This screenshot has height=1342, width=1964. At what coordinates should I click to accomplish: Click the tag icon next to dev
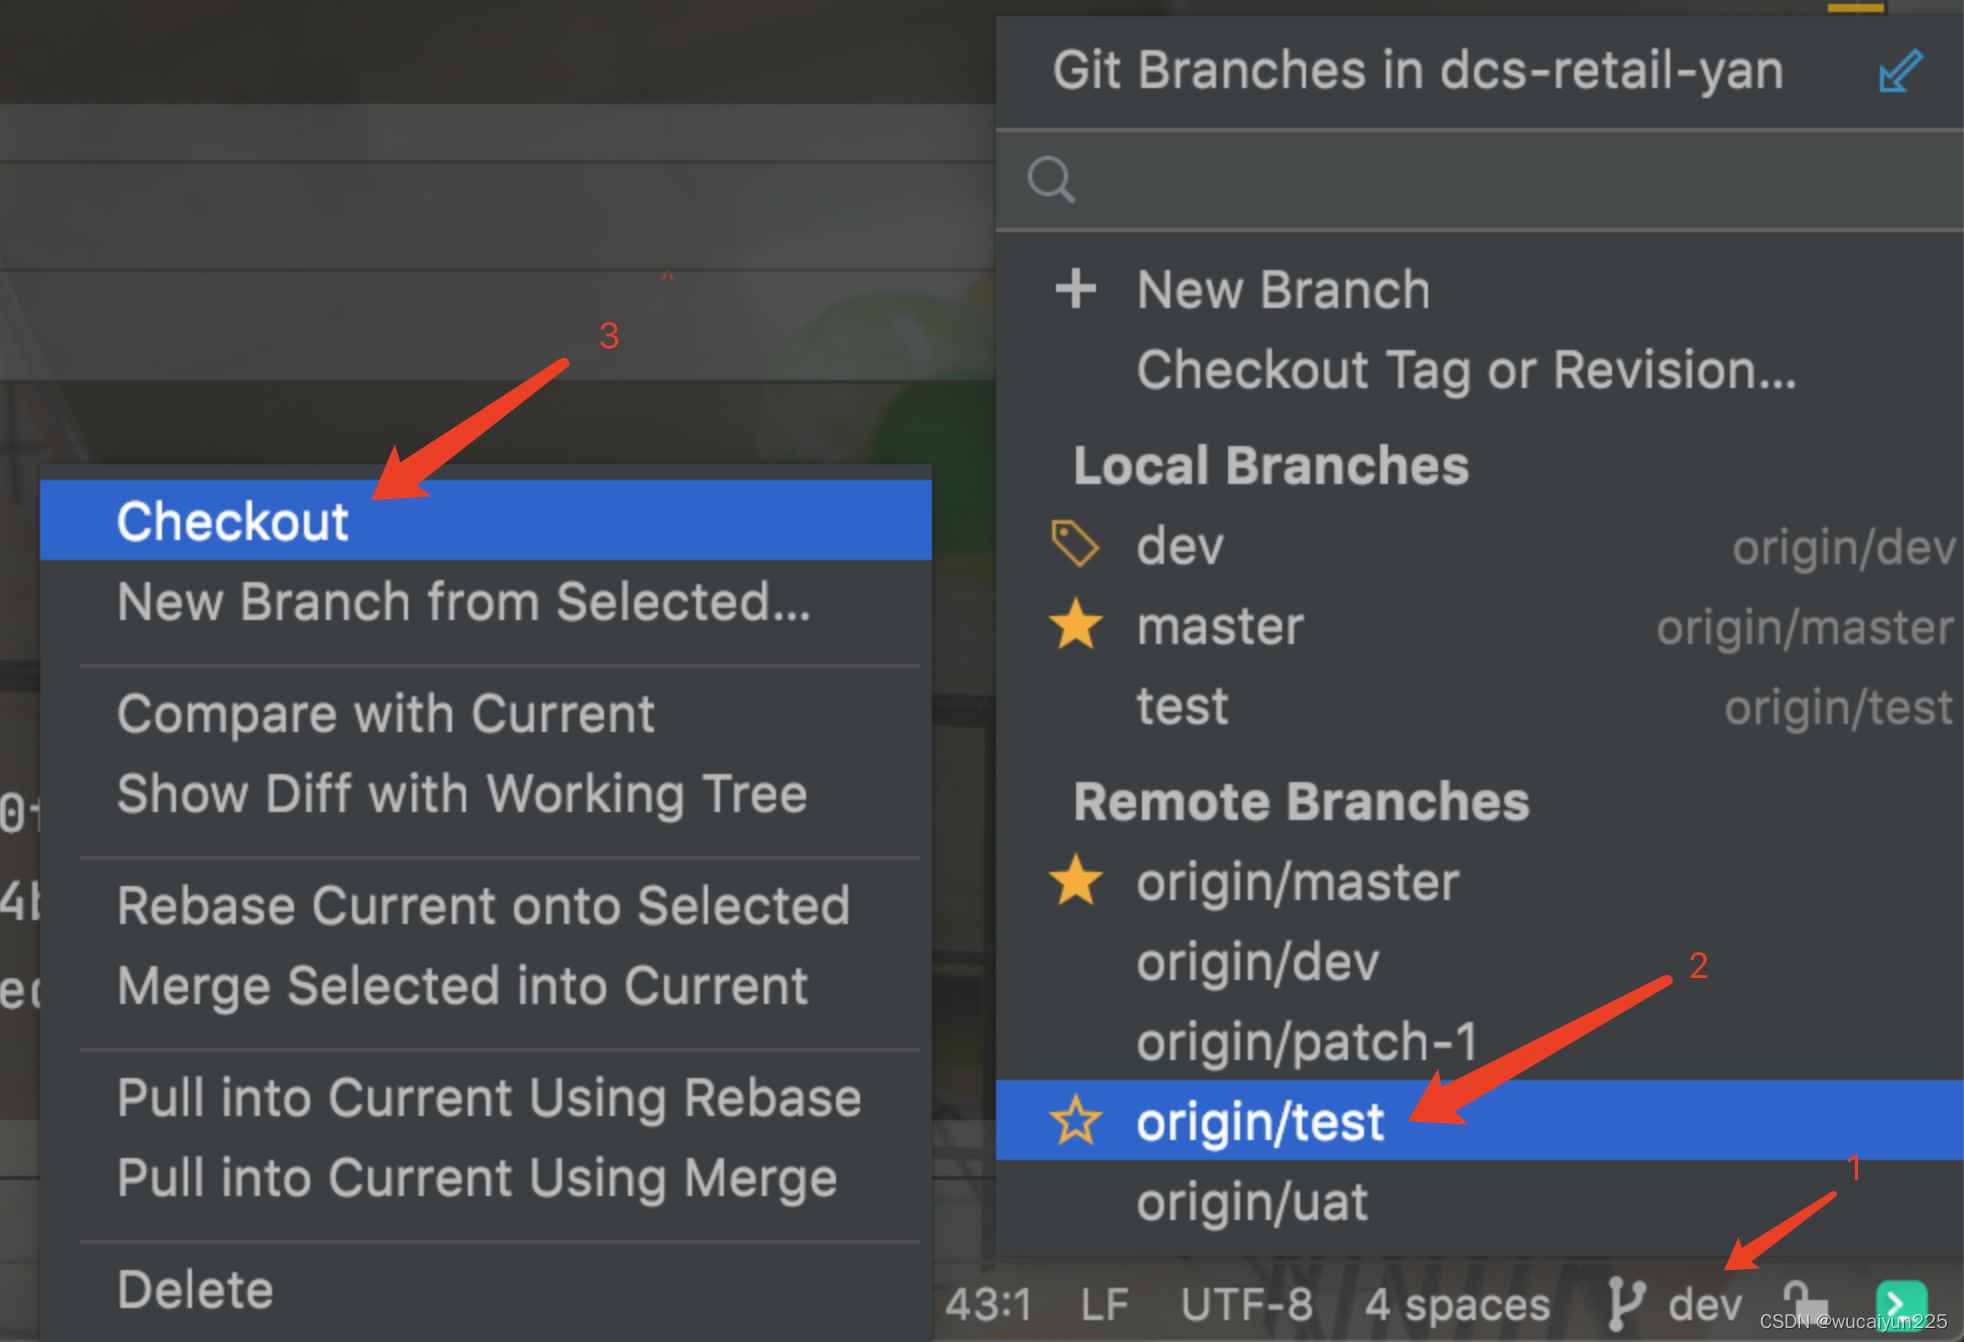(x=1075, y=544)
